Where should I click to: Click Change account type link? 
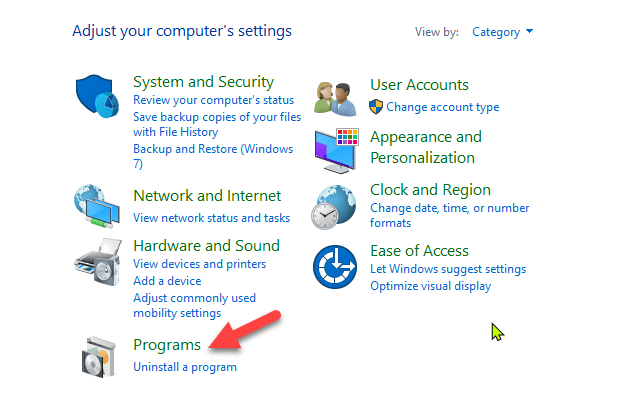442,107
